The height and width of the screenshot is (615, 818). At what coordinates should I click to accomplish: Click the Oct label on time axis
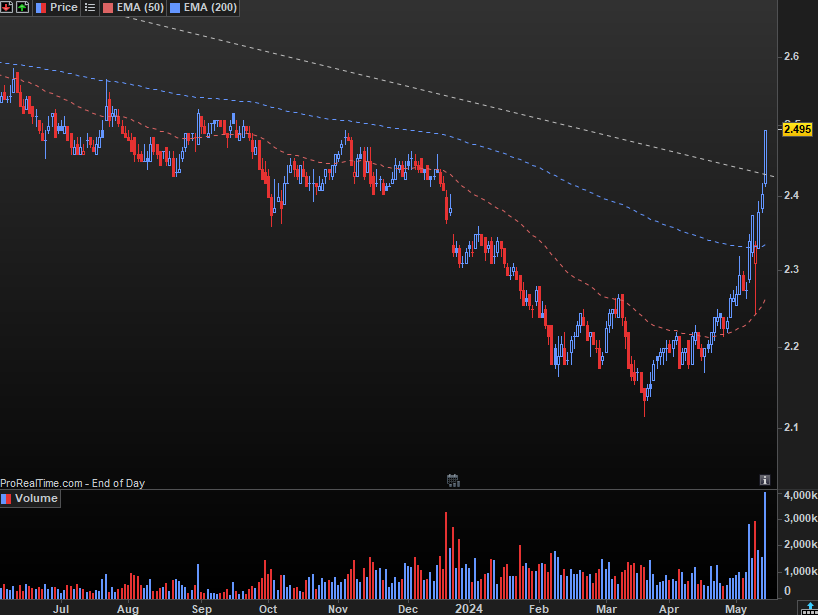click(x=268, y=609)
